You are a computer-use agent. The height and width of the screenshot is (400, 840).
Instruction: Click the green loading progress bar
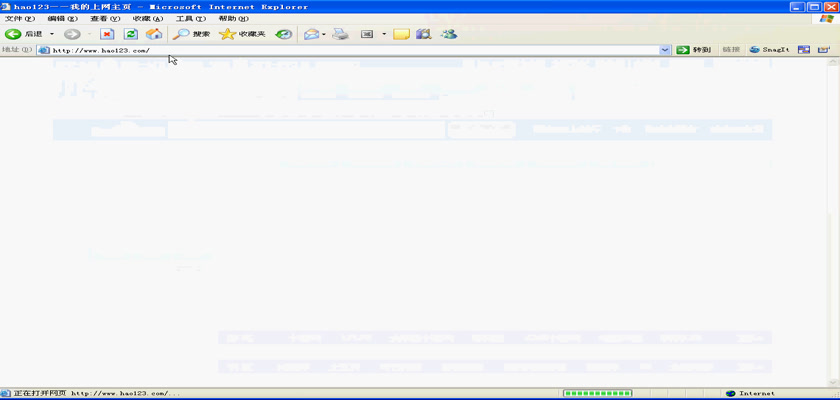598,394
